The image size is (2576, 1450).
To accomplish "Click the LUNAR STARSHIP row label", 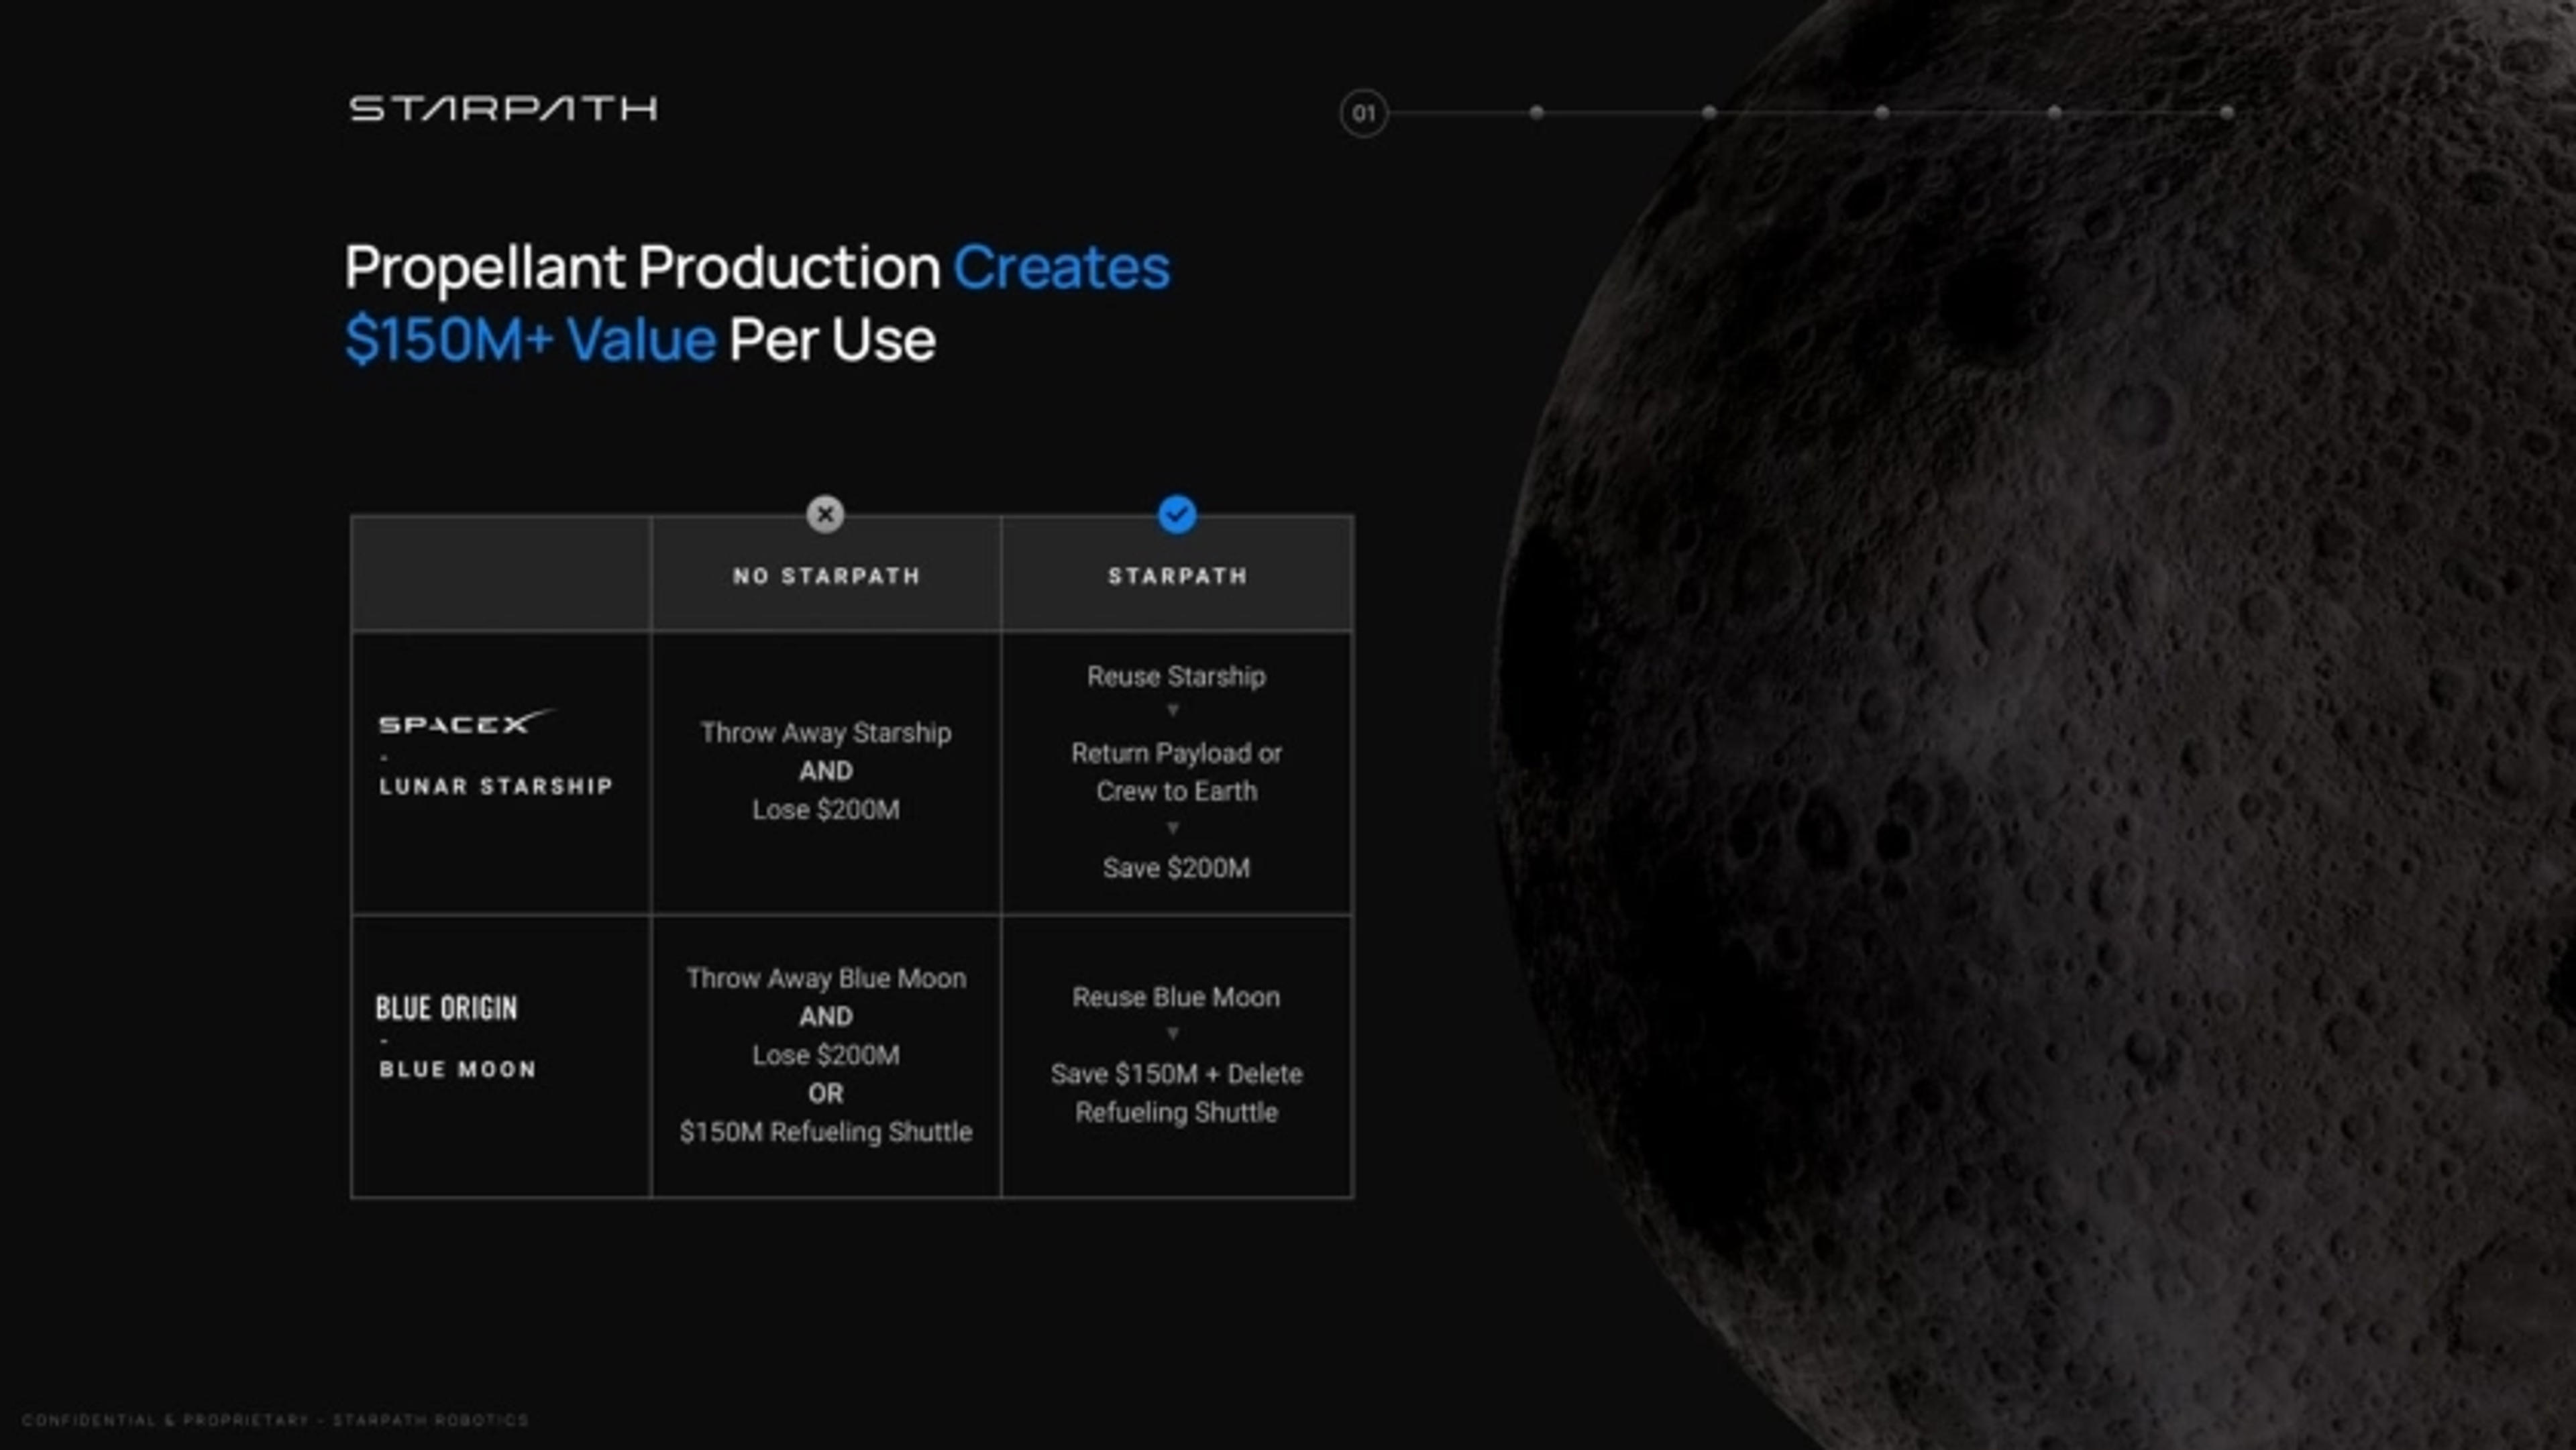I will [x=496, y=786].
